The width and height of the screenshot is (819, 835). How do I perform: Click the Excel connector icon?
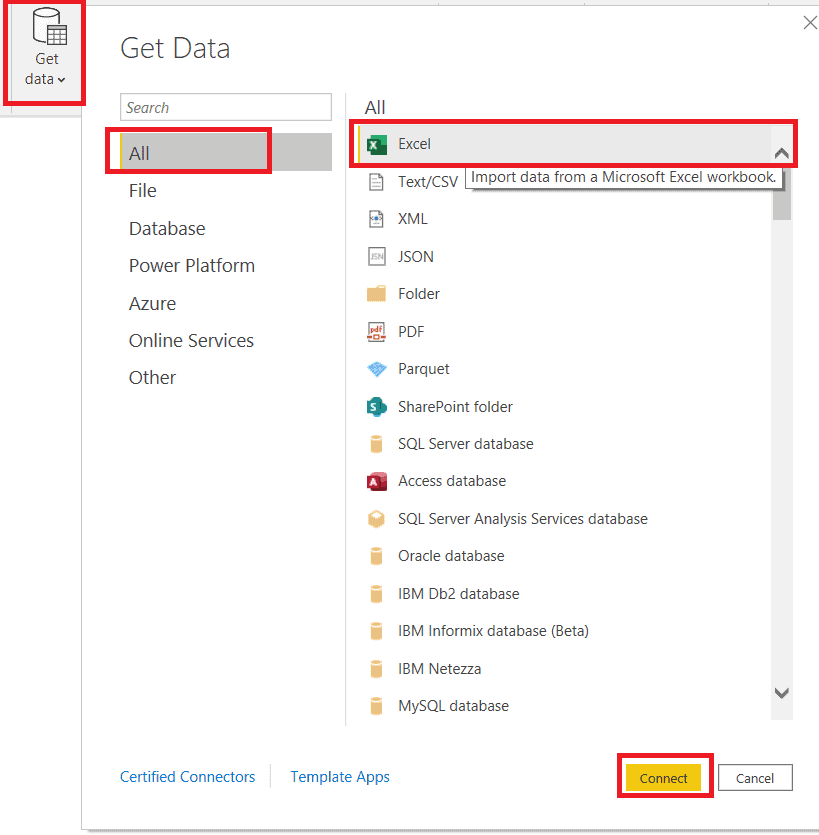[377, 144]
